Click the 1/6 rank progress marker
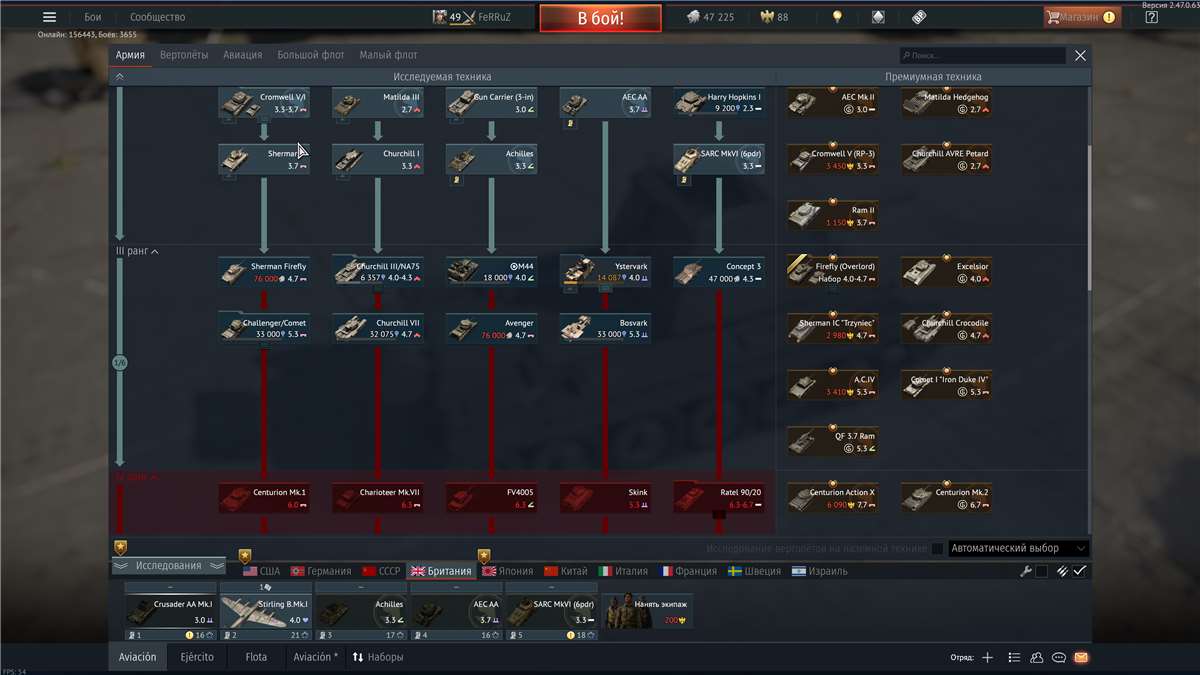 pos(120,363)
